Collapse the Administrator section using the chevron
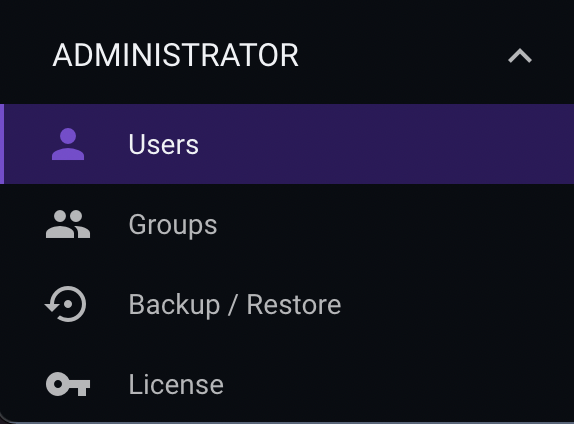Viewport: 574px width, 424px height. coord(520,56)
